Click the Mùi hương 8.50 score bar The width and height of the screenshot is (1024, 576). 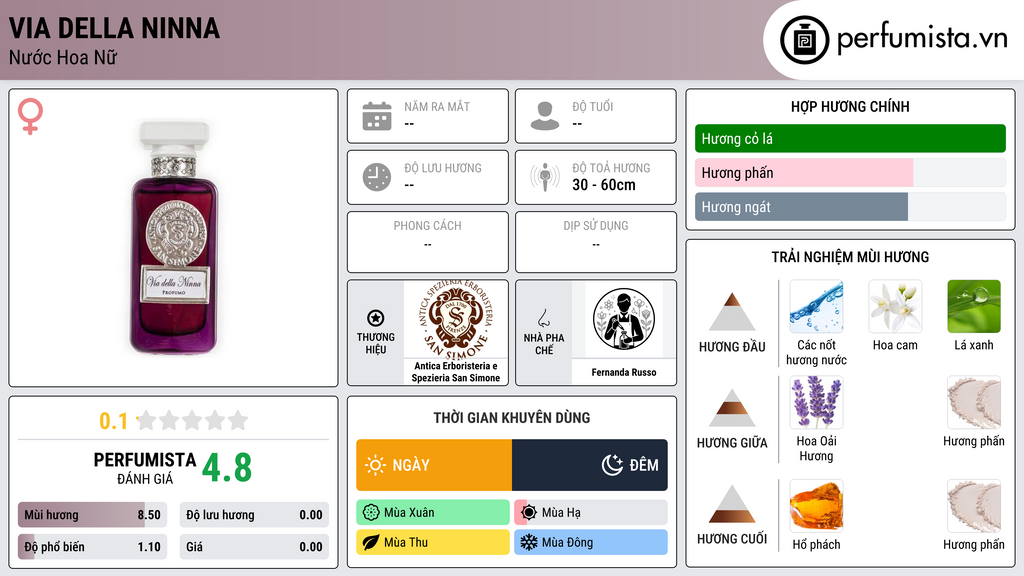pos(93,515)
